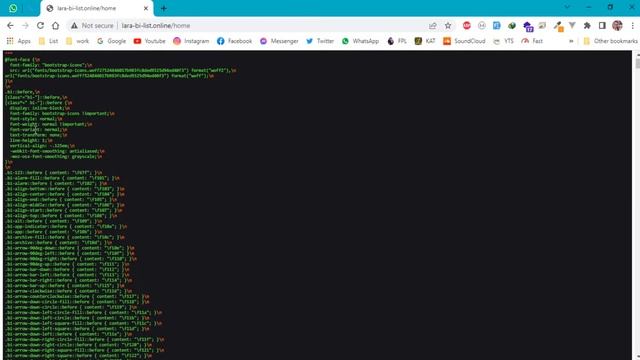Show hidden bookmarks with the chevron
The height and width of the screenshot is (360, 640).
pos(571,41)
